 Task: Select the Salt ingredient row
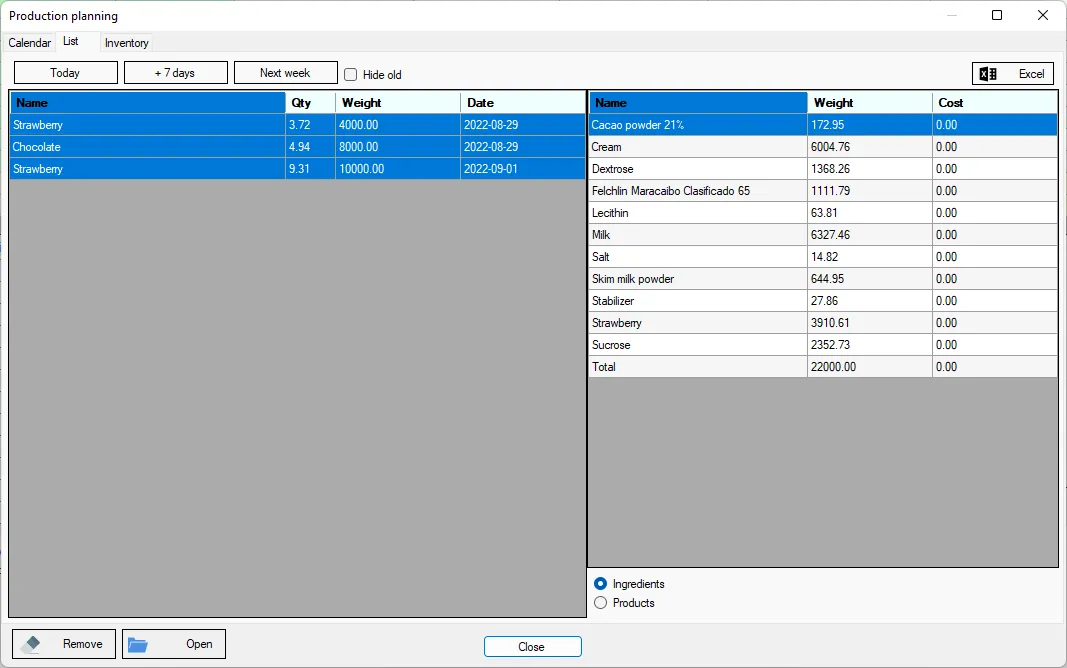pos(823,257)
